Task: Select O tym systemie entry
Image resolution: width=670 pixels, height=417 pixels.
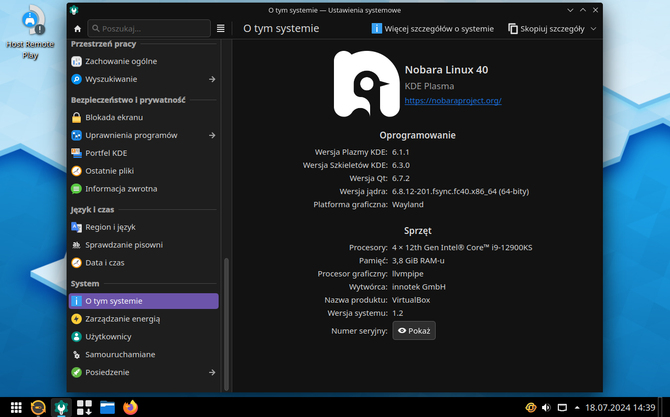Action: pos(144,301)
